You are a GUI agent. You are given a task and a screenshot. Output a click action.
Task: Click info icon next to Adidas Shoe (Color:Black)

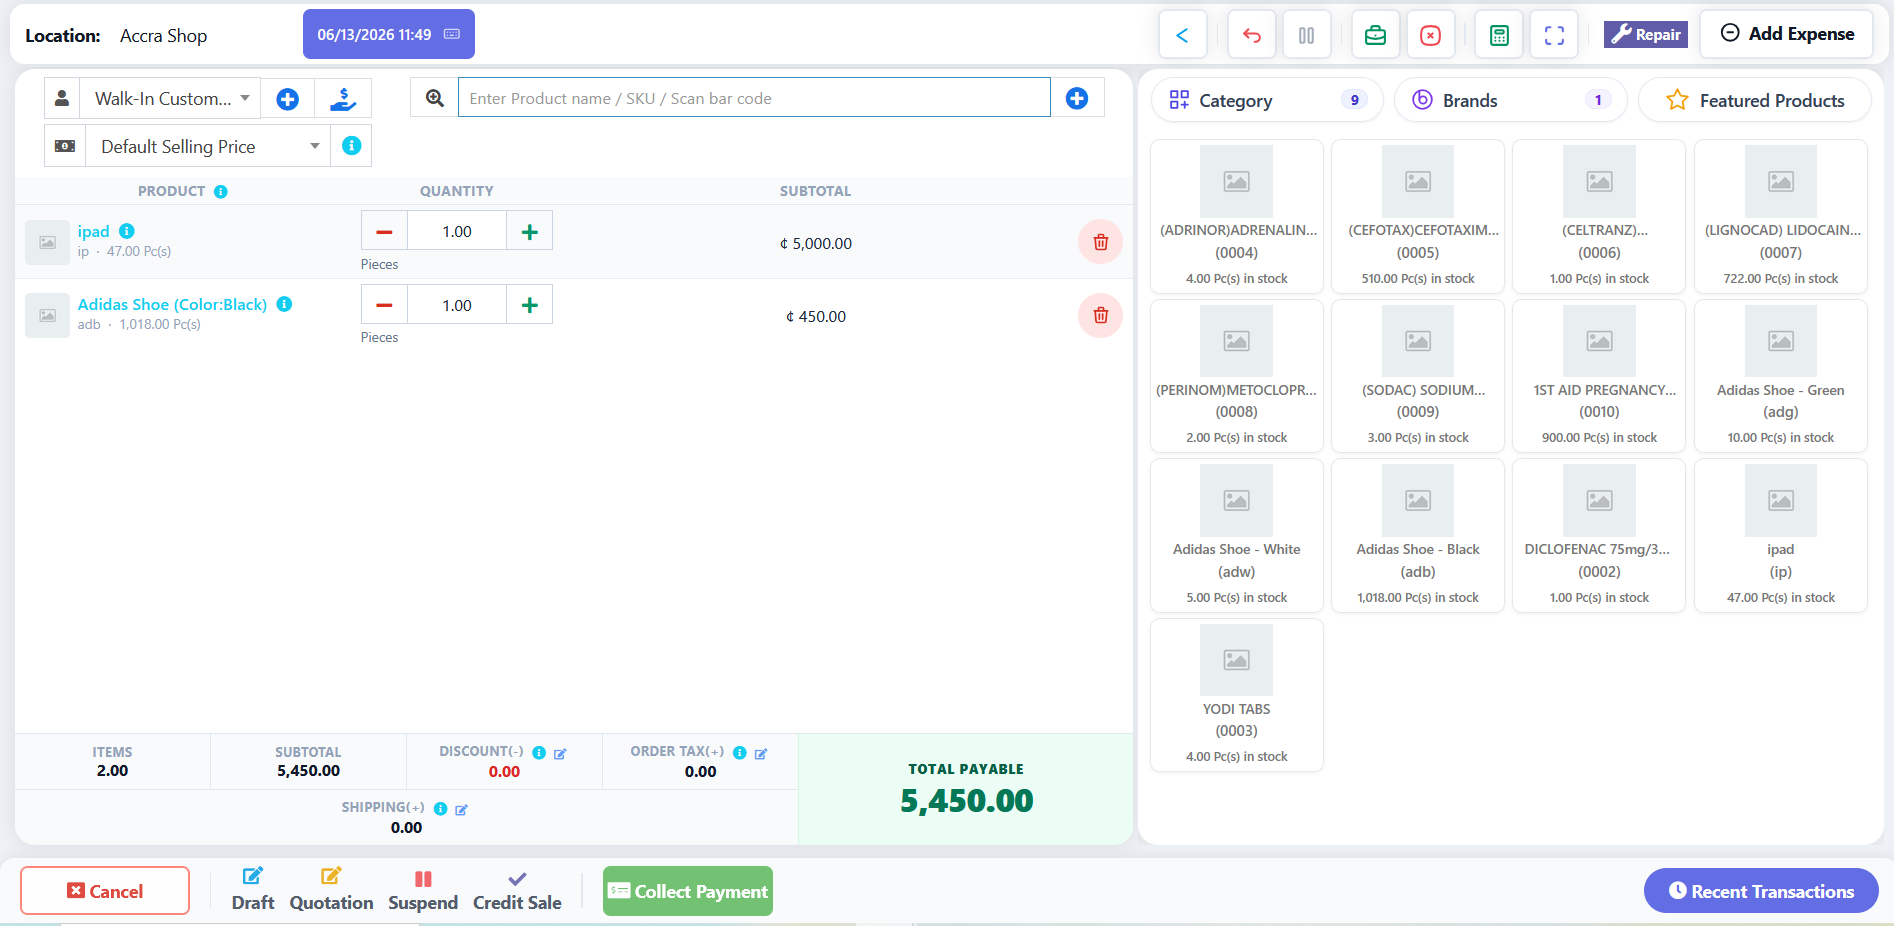pyautogui.click(x=284, y=304)
